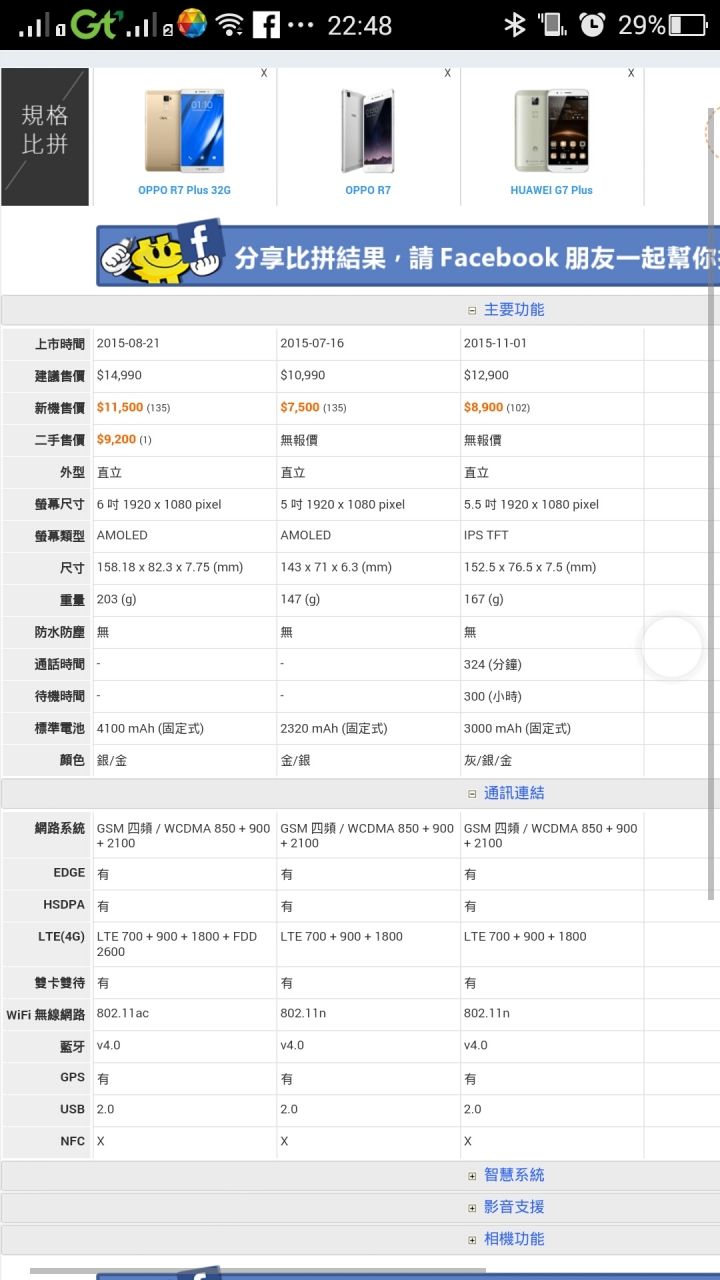720x1280 pixels.
Task: Tap the Wi-Fi status icon
Action: pos(229,24)
